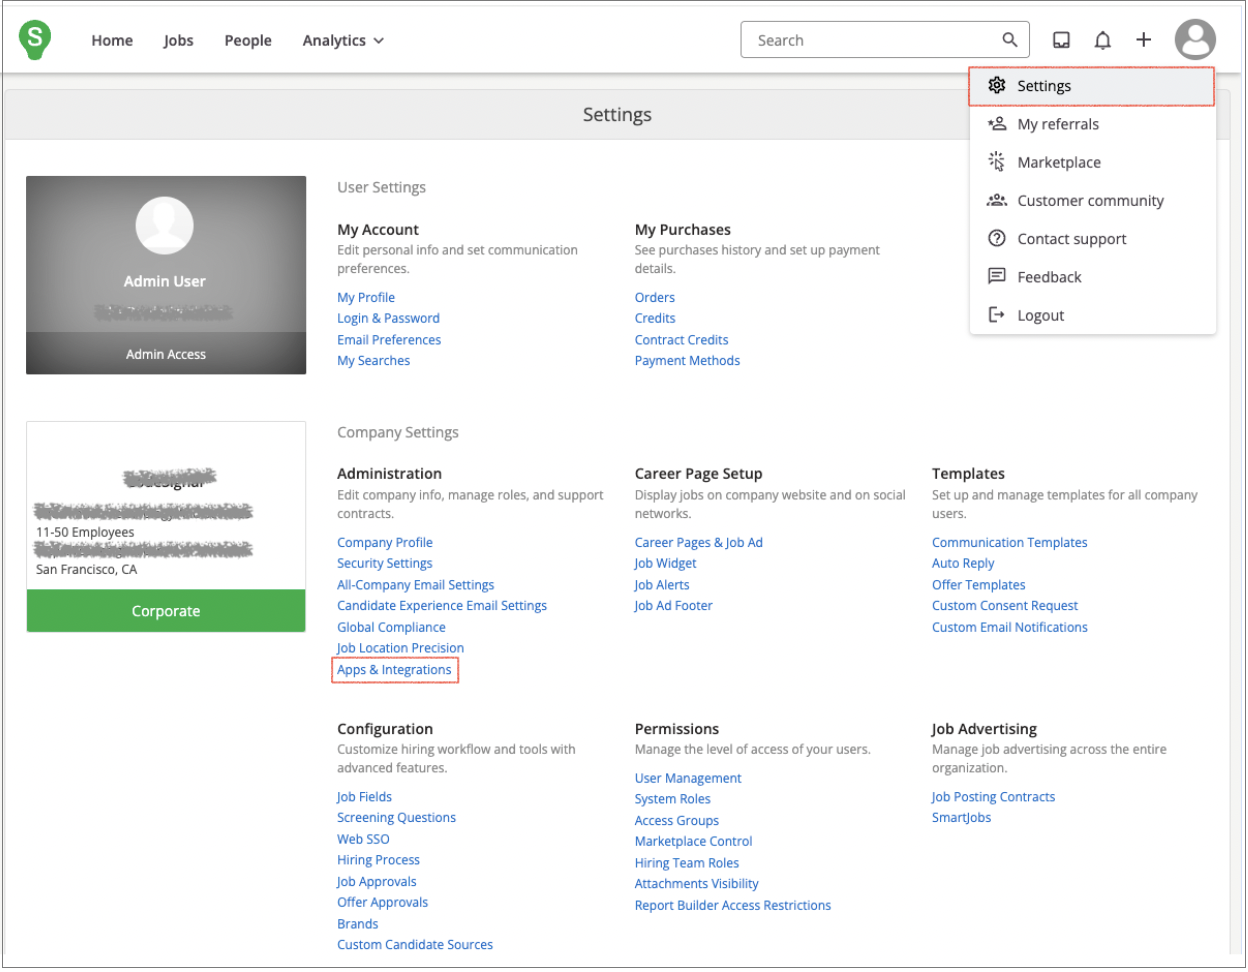Select My referrals menu entry
The width and height of the screenshot is (1248, 972).
(x=1092, y=124)
